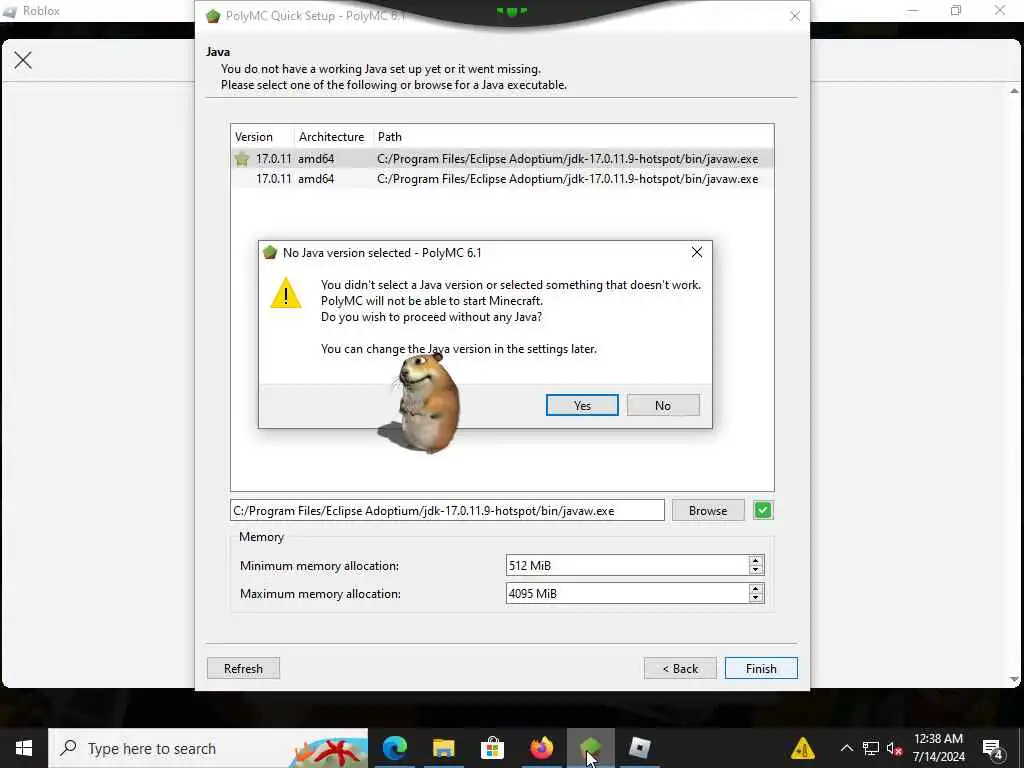Click the yellow warning icon in dialog
Screen dimensions: 1024x768
(x=286, y=293)
